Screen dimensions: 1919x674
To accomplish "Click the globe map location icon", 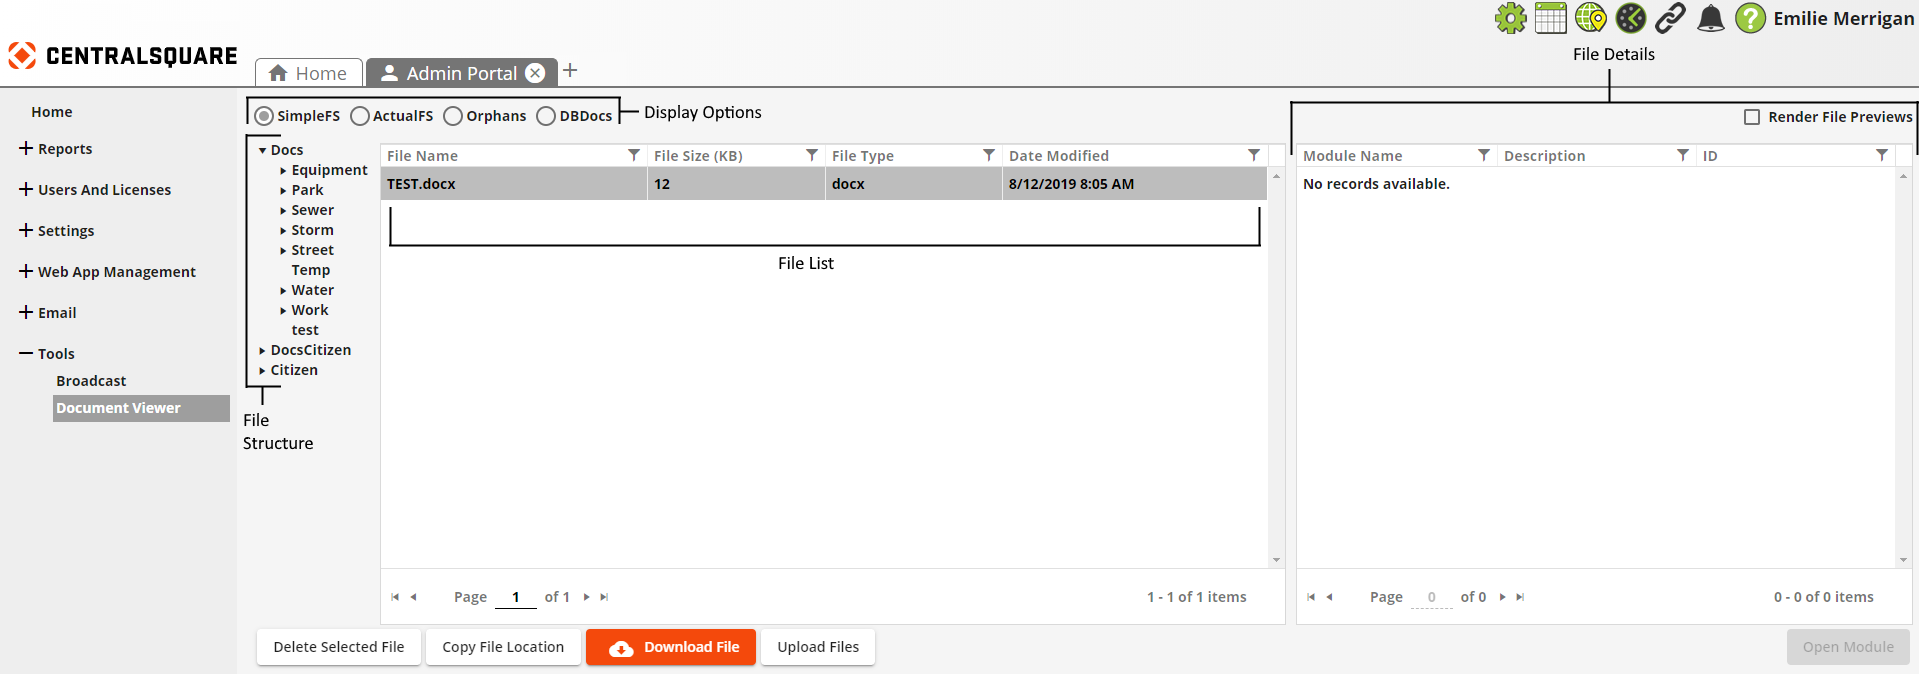I will click(1590, 18).
